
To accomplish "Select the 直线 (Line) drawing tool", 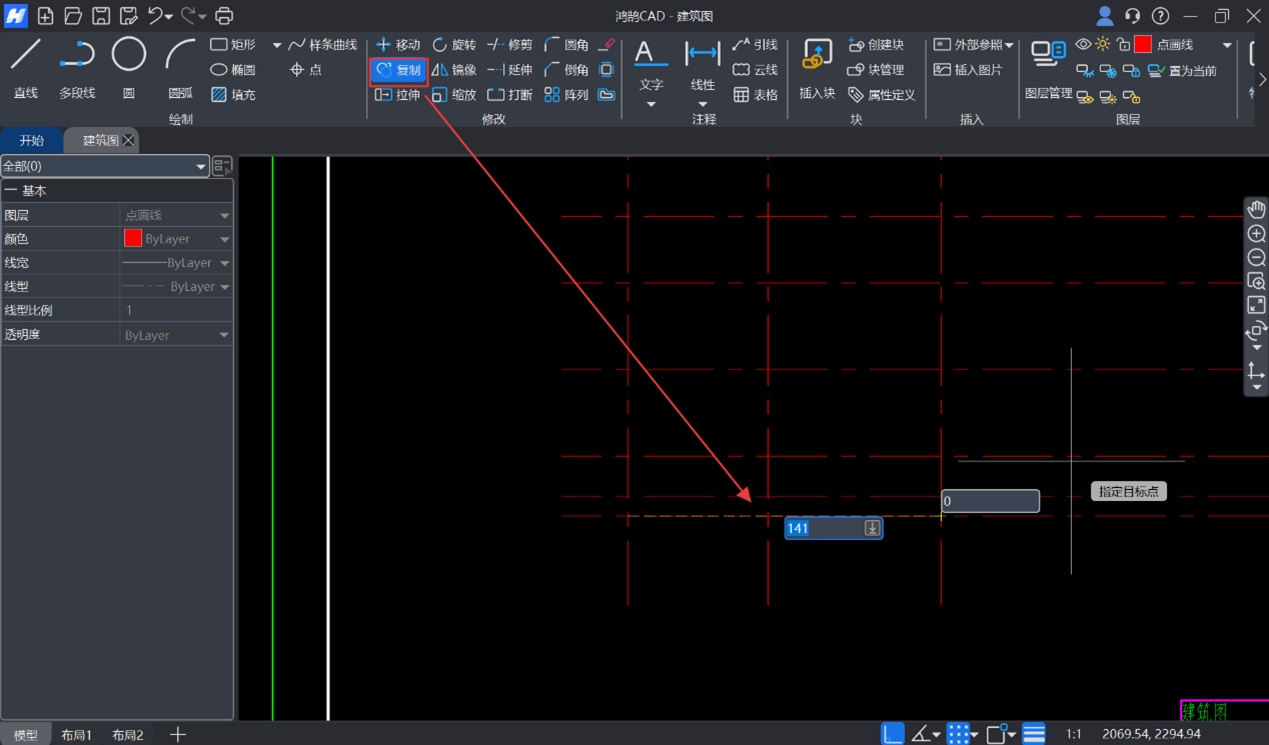I will (26, 66).
